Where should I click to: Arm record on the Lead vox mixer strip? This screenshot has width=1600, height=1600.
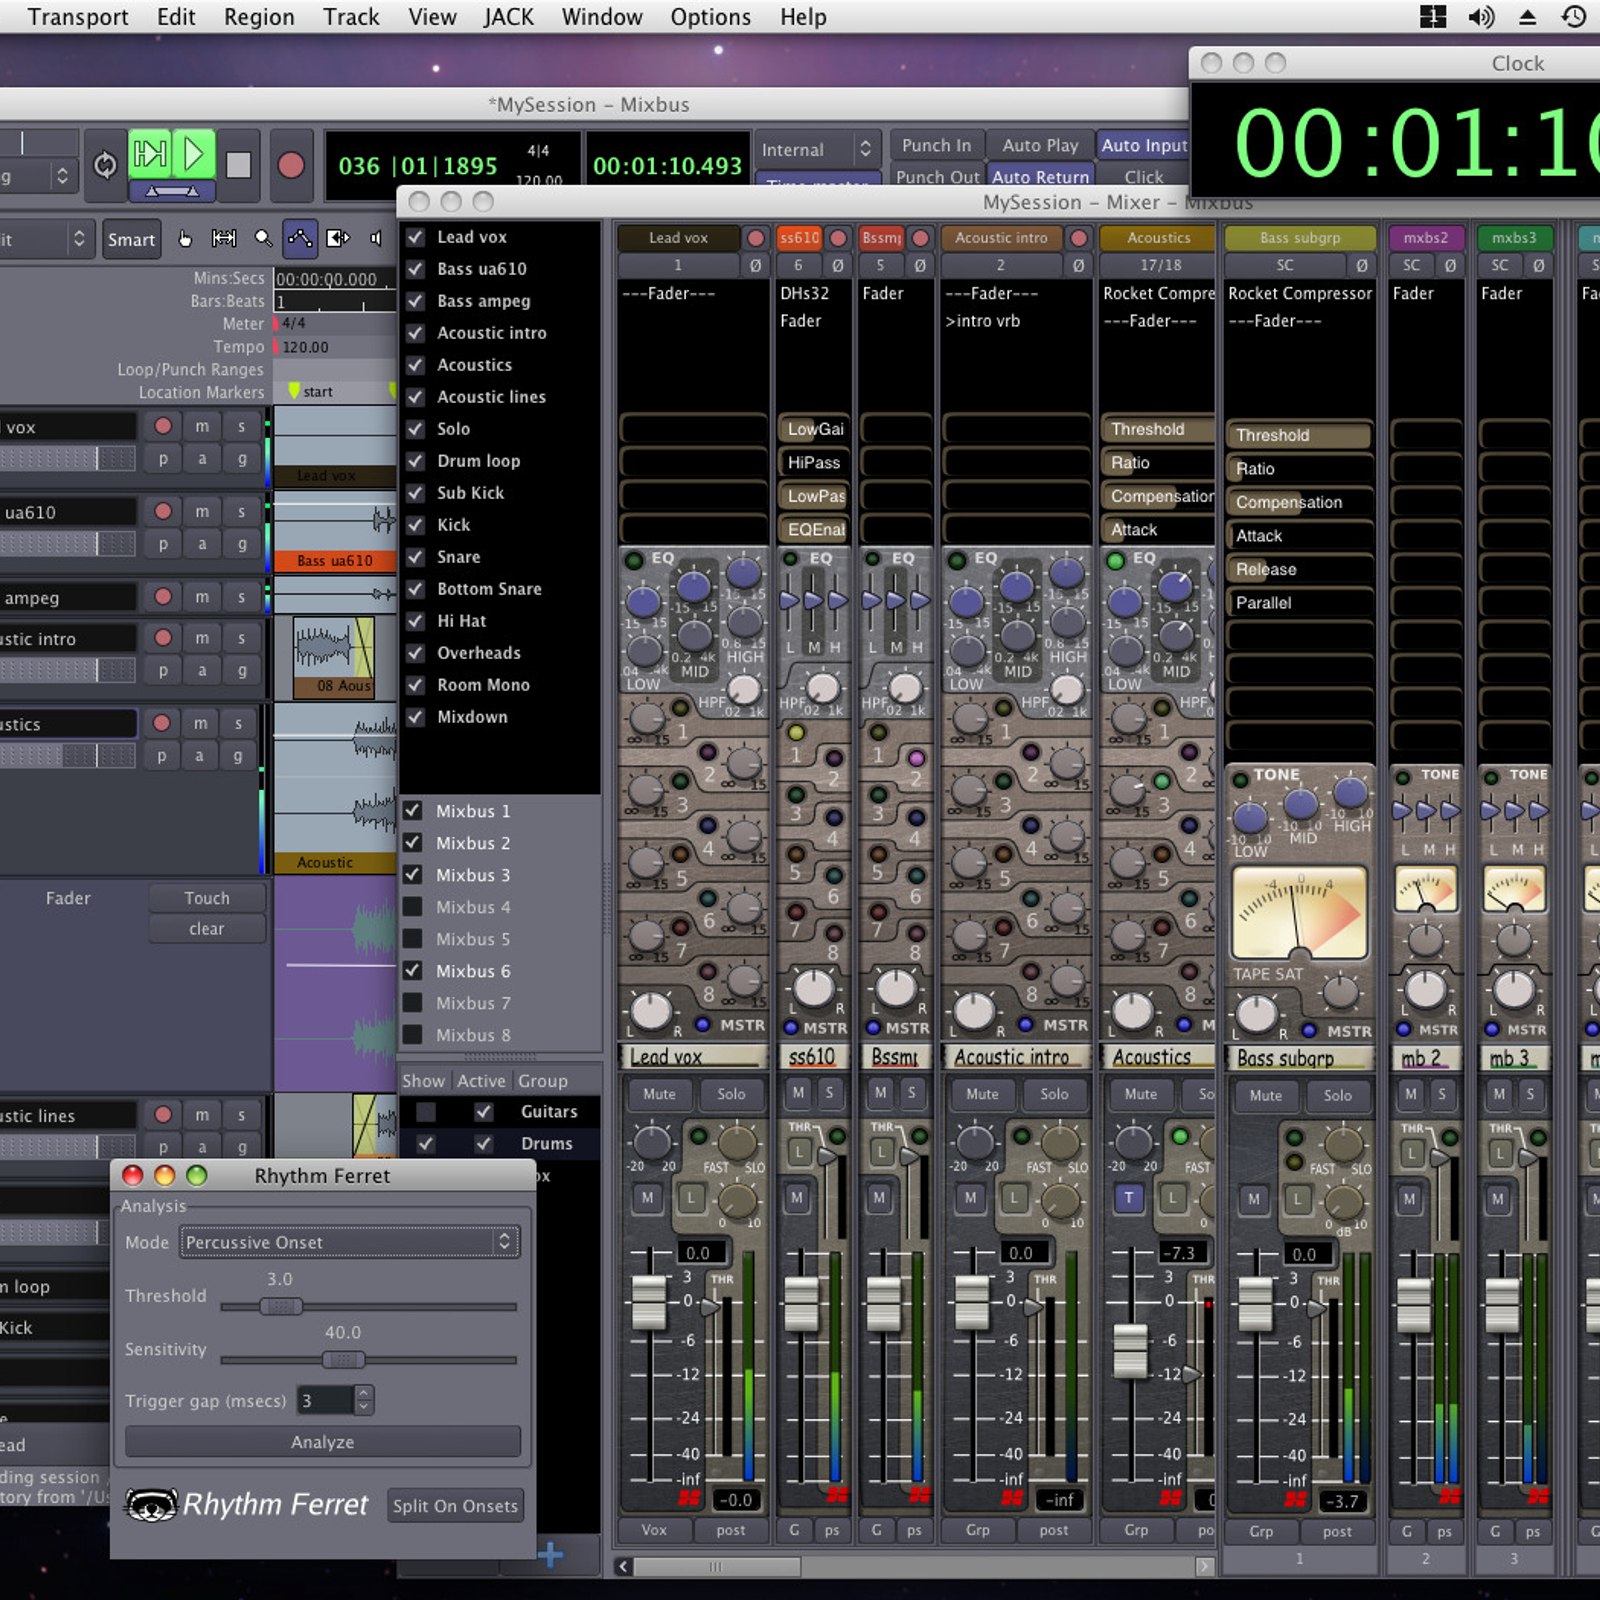point(756,238)
